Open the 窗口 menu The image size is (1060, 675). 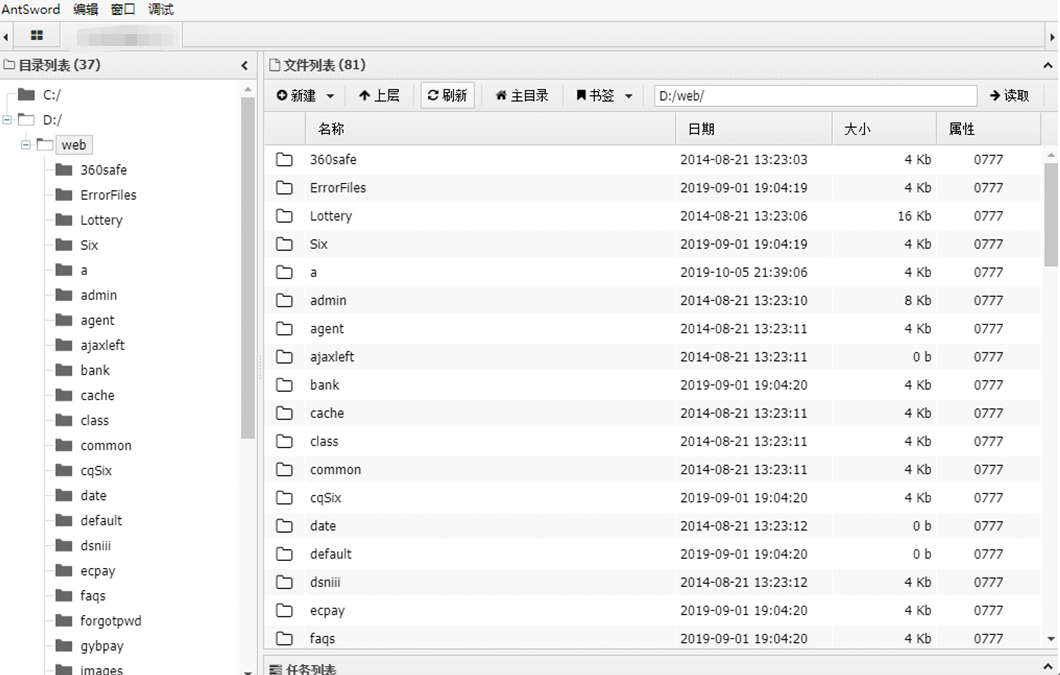[123, 9]
